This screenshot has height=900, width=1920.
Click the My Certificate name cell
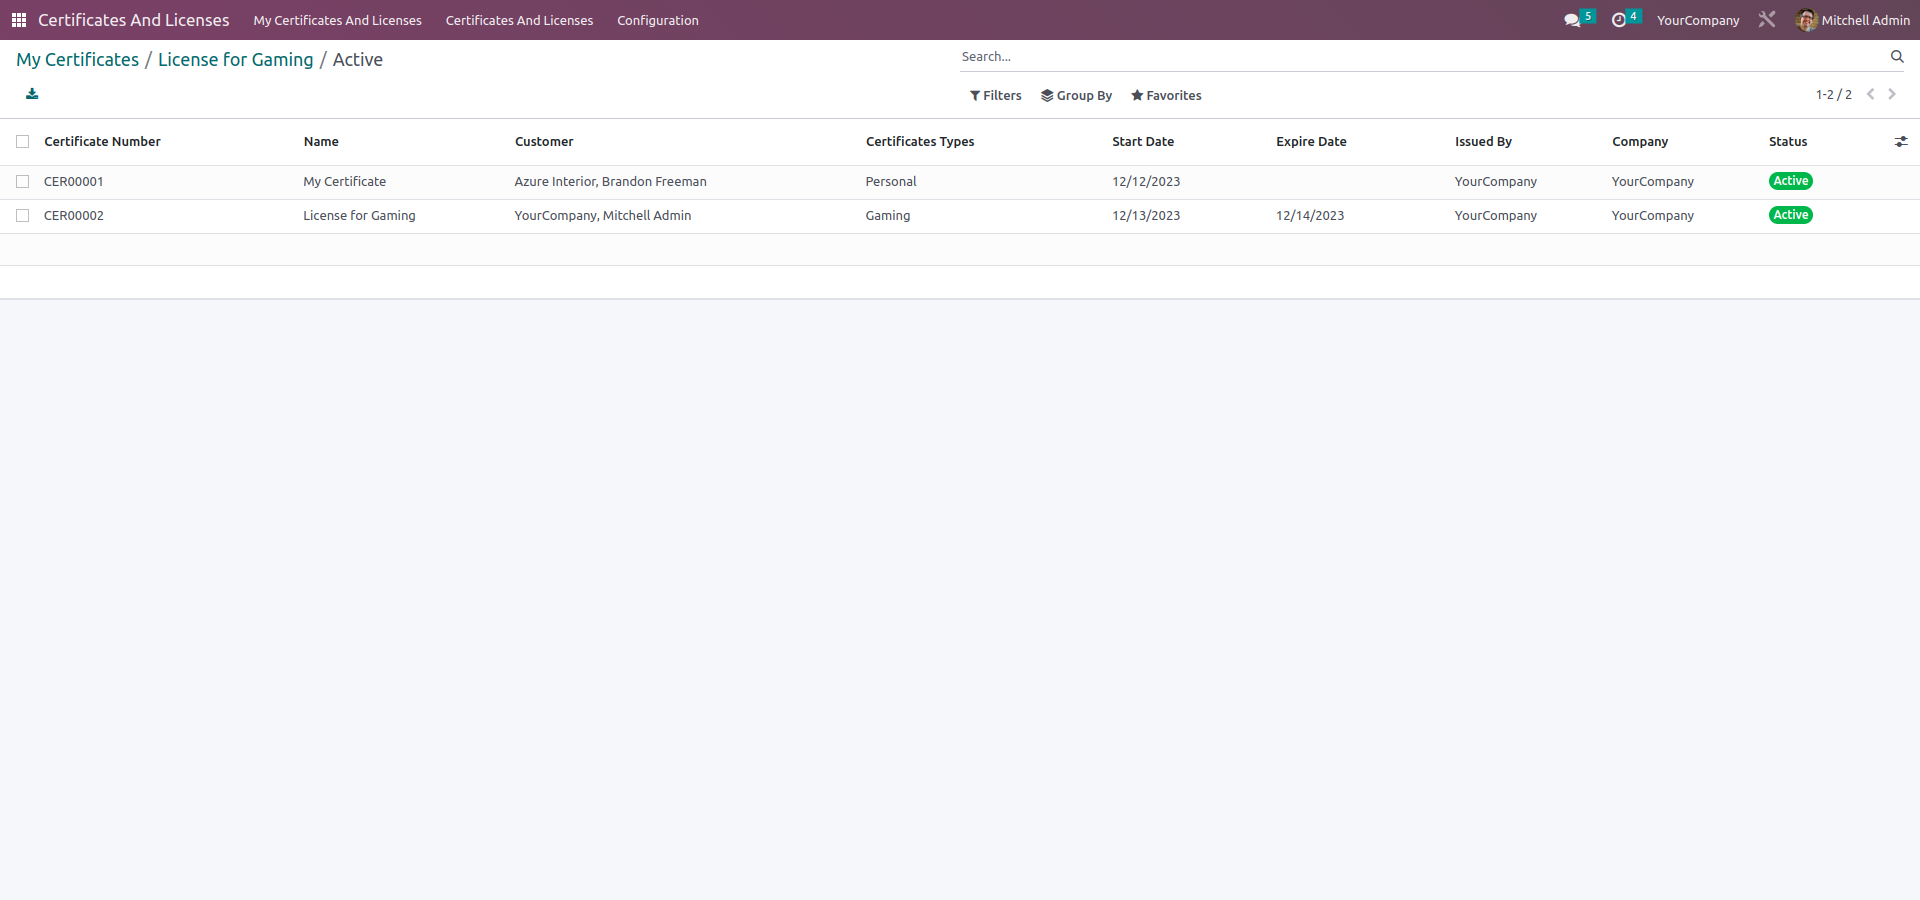click(345, 182)
